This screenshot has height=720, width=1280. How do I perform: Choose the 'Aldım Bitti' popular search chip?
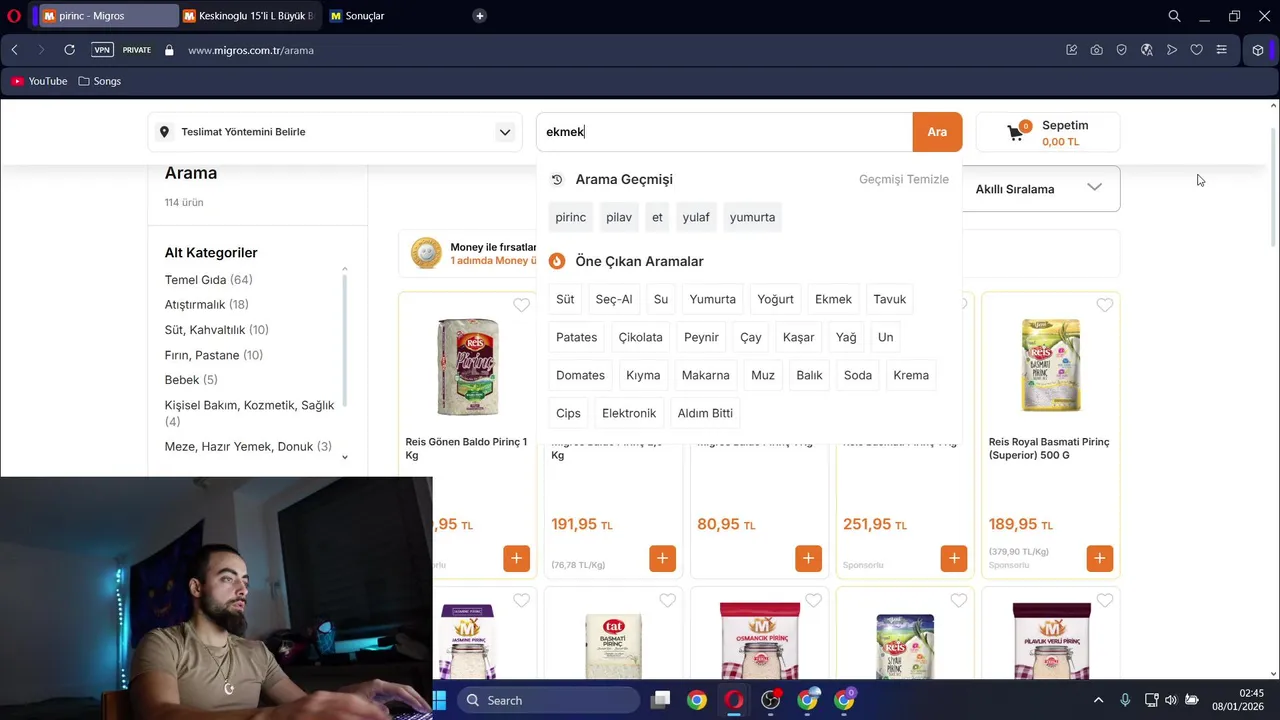(x=705, y=413)
